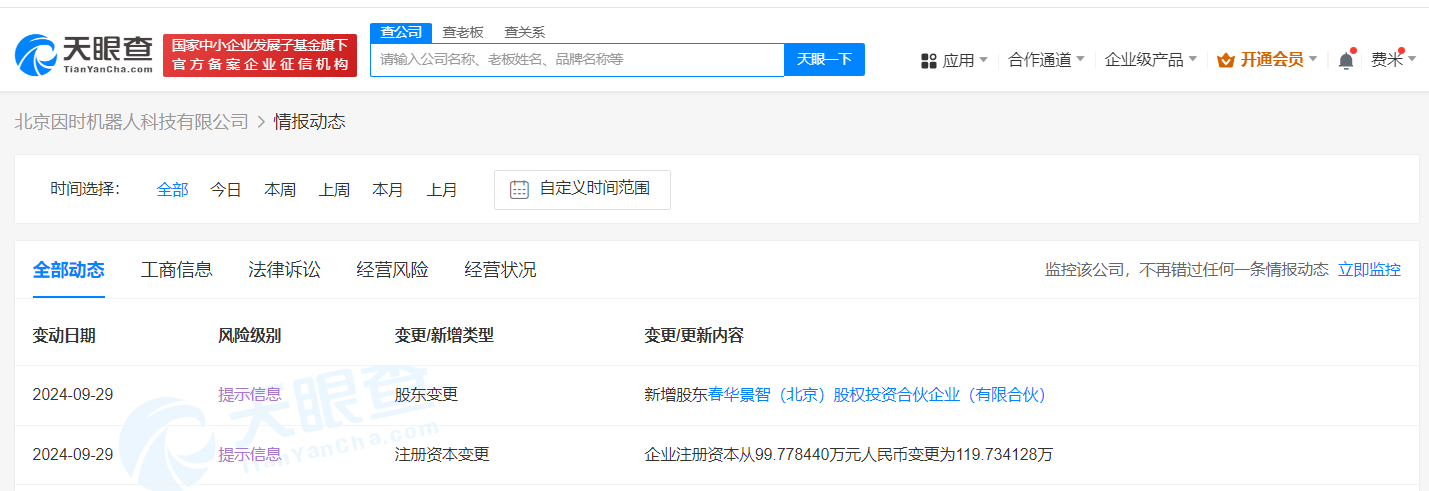This screenshot has height=491, width=1429.
Task: Click the calendar icon for custom range
Action: coord(519,189)
